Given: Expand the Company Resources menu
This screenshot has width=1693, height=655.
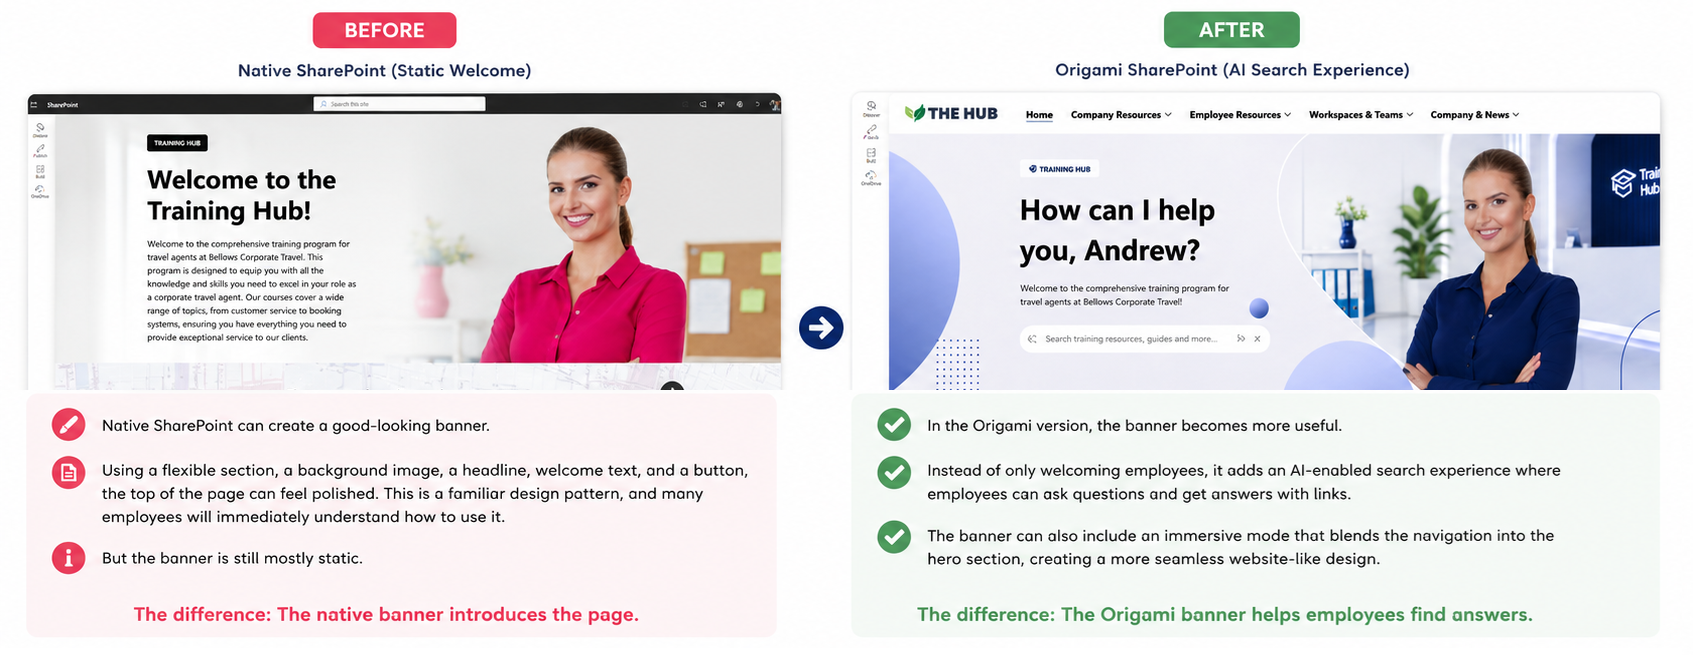Looking at the screenshot, I should 1121,115.
